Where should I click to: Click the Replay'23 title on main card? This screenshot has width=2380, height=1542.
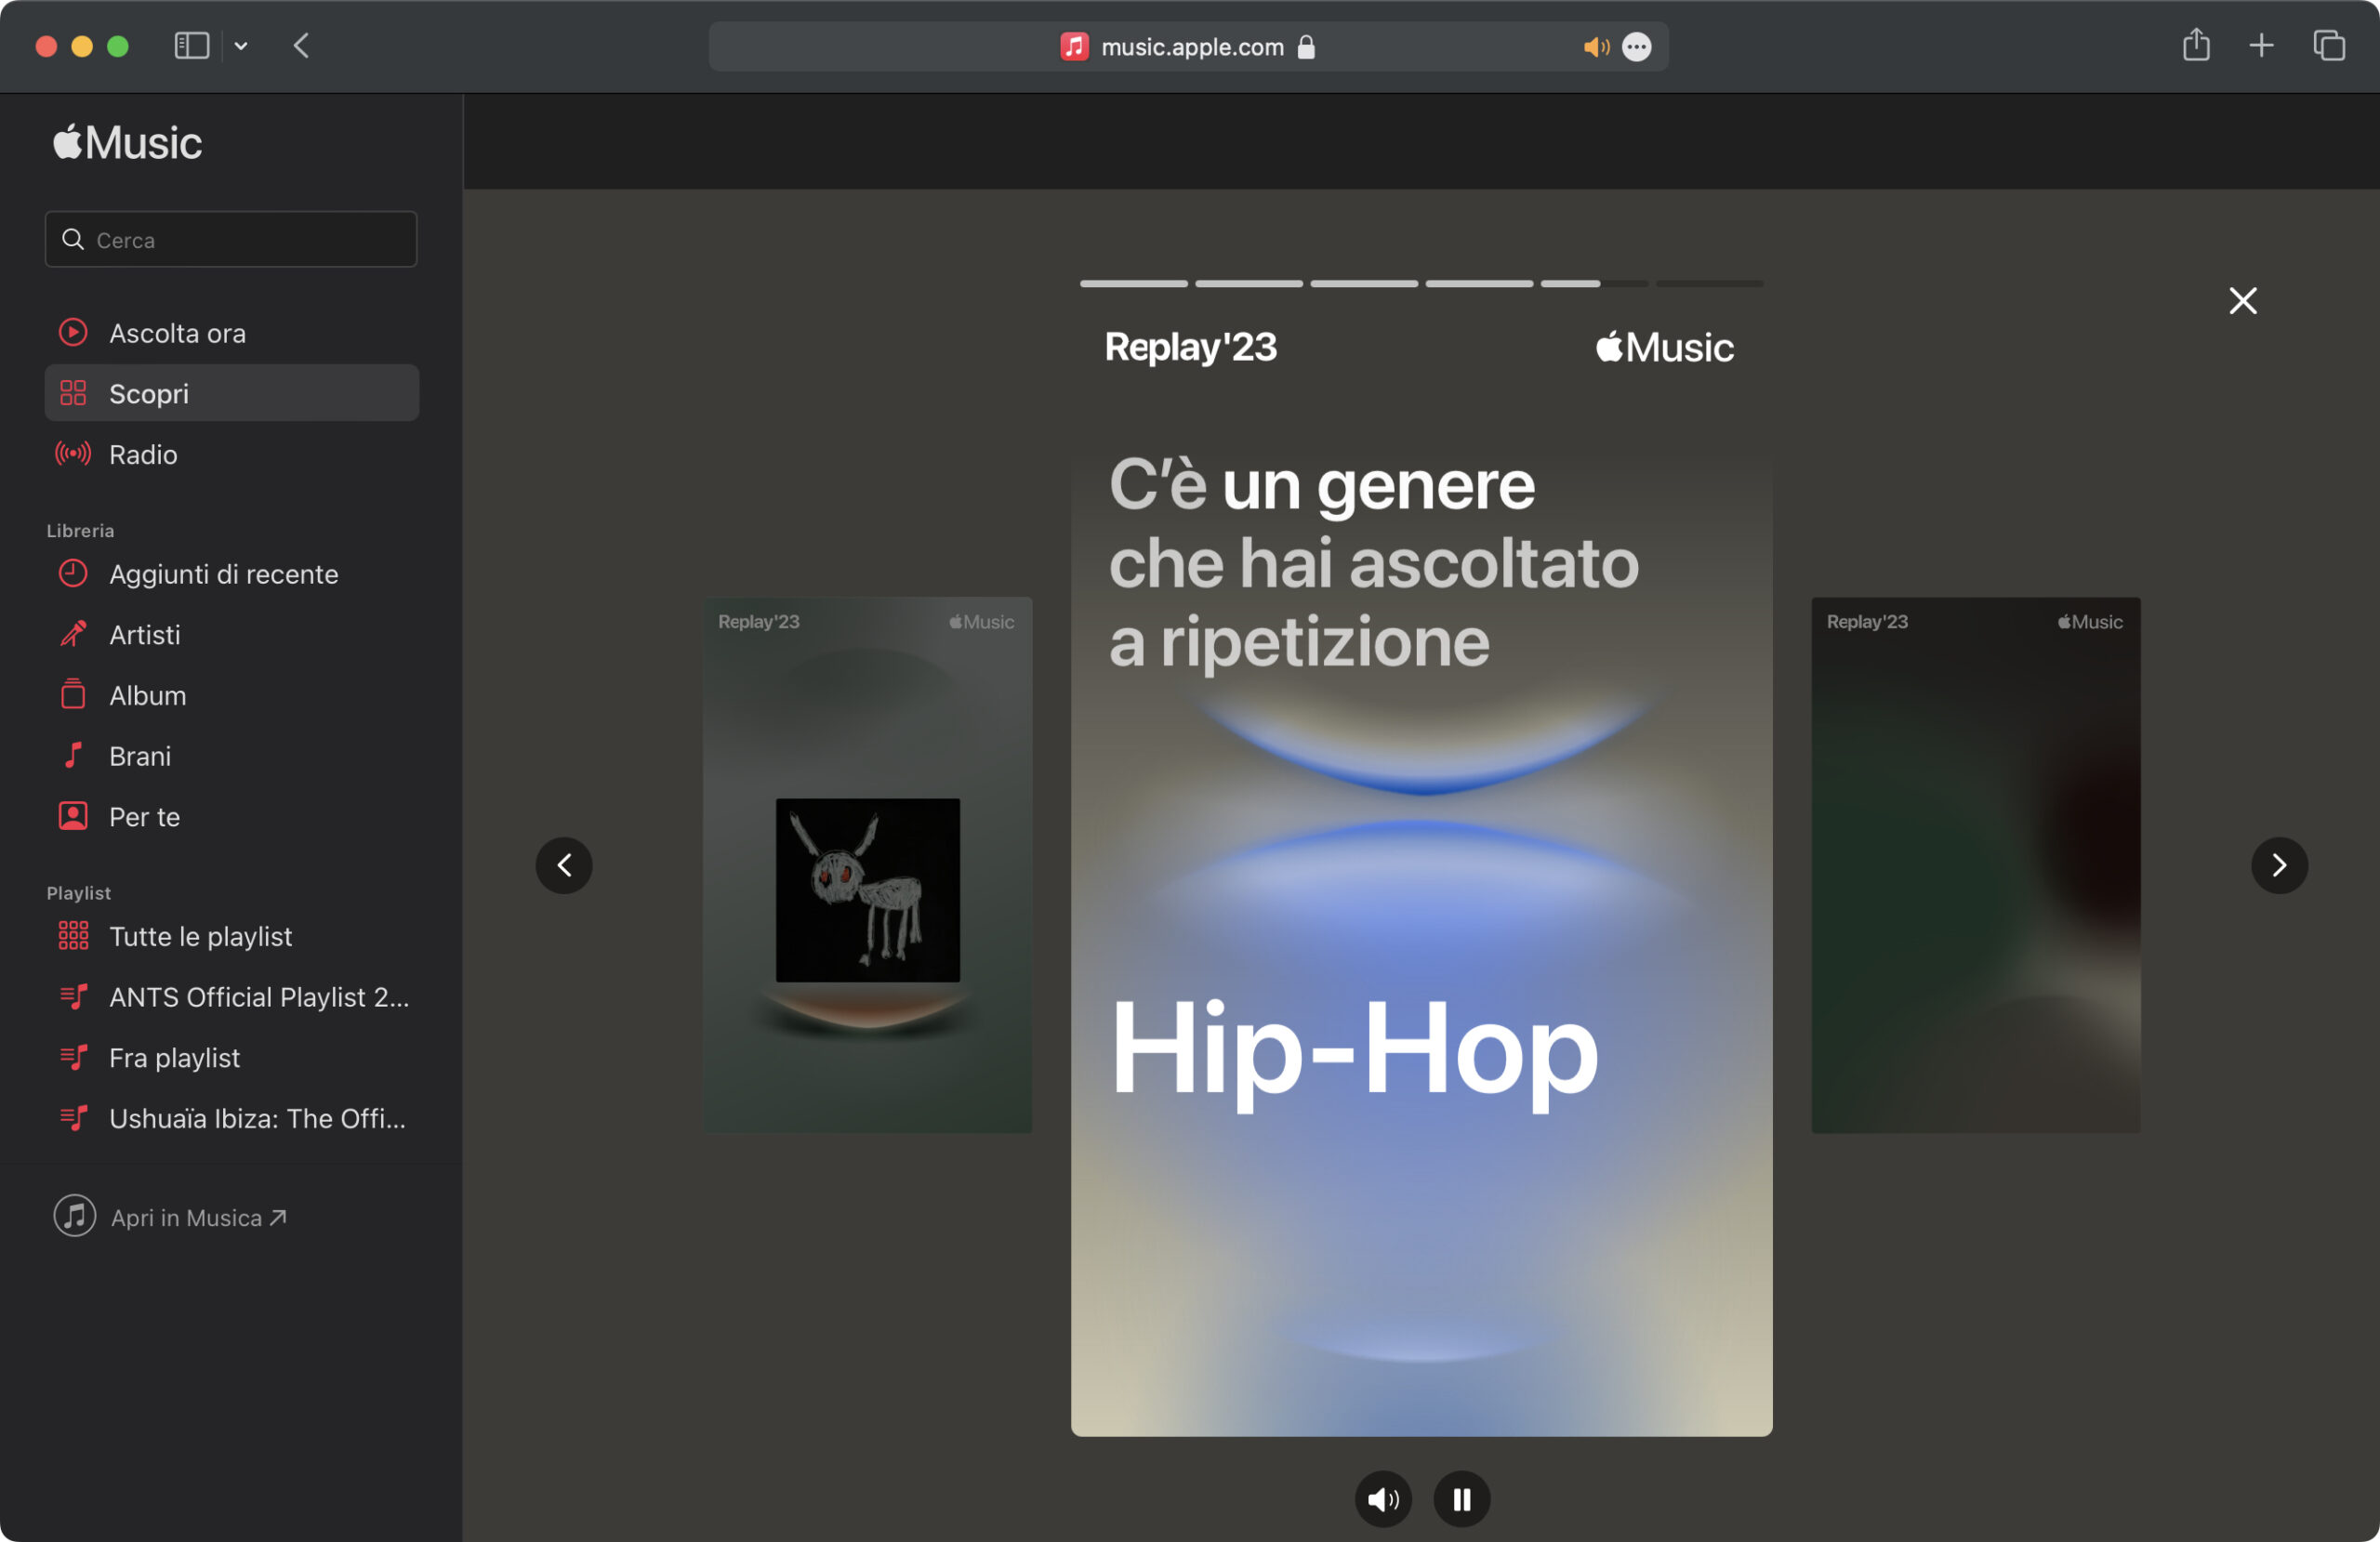(x=1190, y=347)
